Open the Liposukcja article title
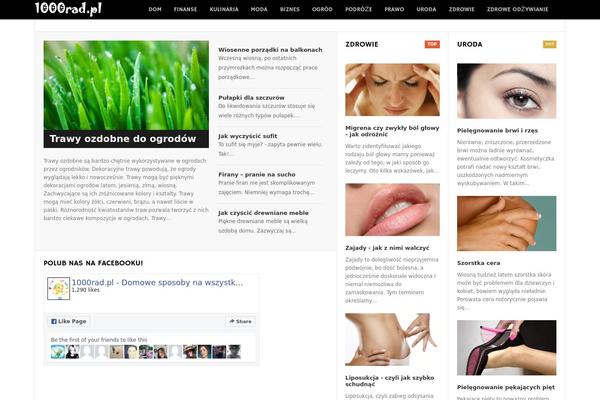 (390, 381)
